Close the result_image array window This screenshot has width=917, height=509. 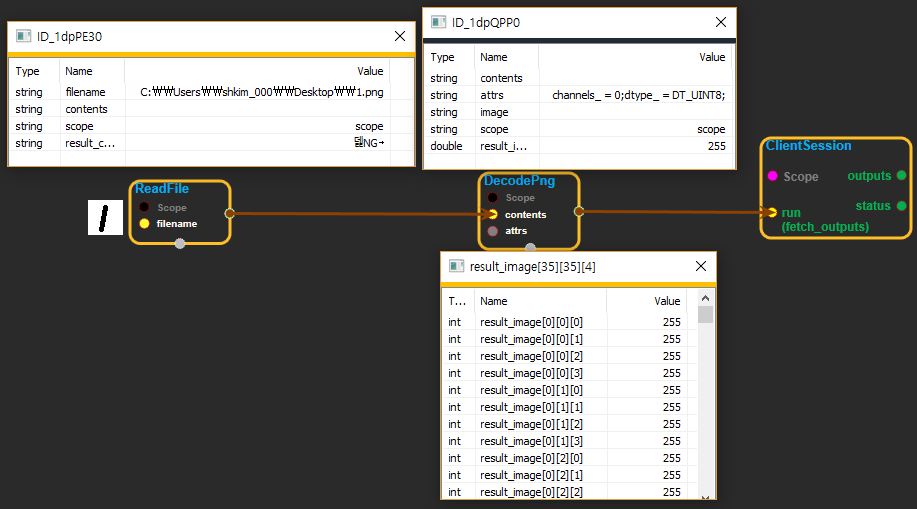tap(700, 265)
